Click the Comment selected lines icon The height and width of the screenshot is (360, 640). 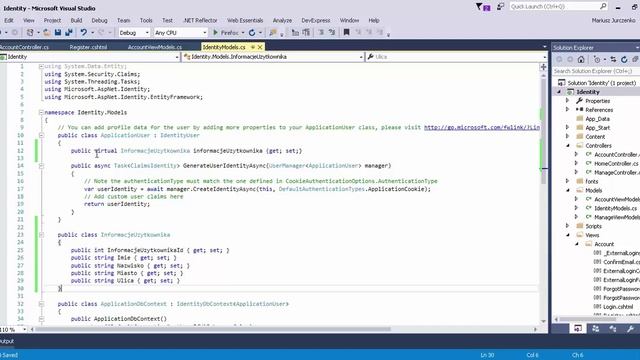coord(321,32)
